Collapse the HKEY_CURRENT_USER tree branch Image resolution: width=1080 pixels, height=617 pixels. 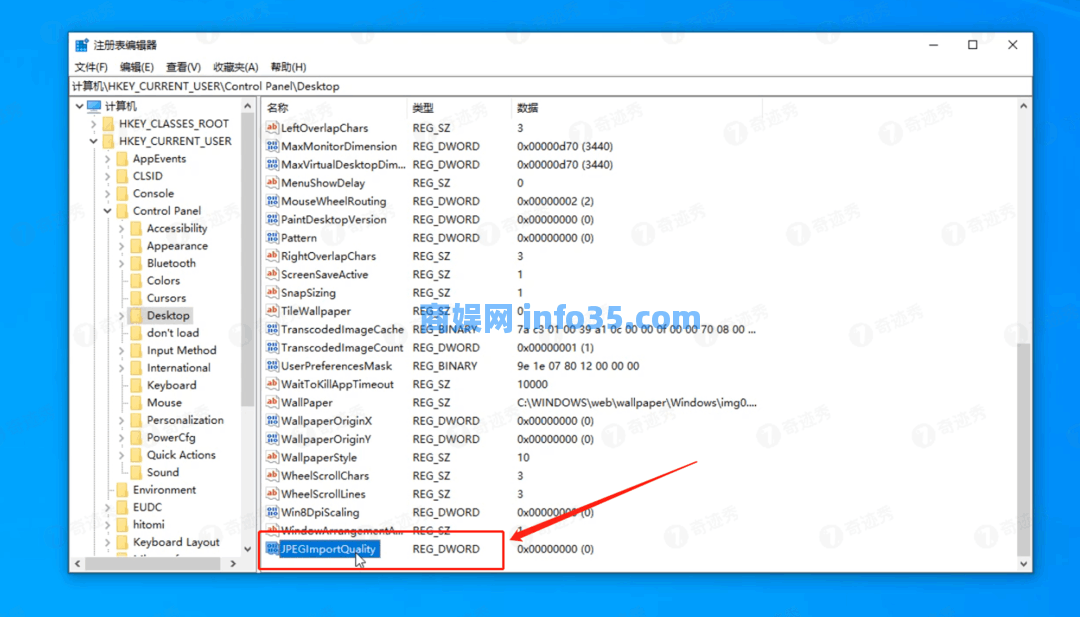point(93,141)
